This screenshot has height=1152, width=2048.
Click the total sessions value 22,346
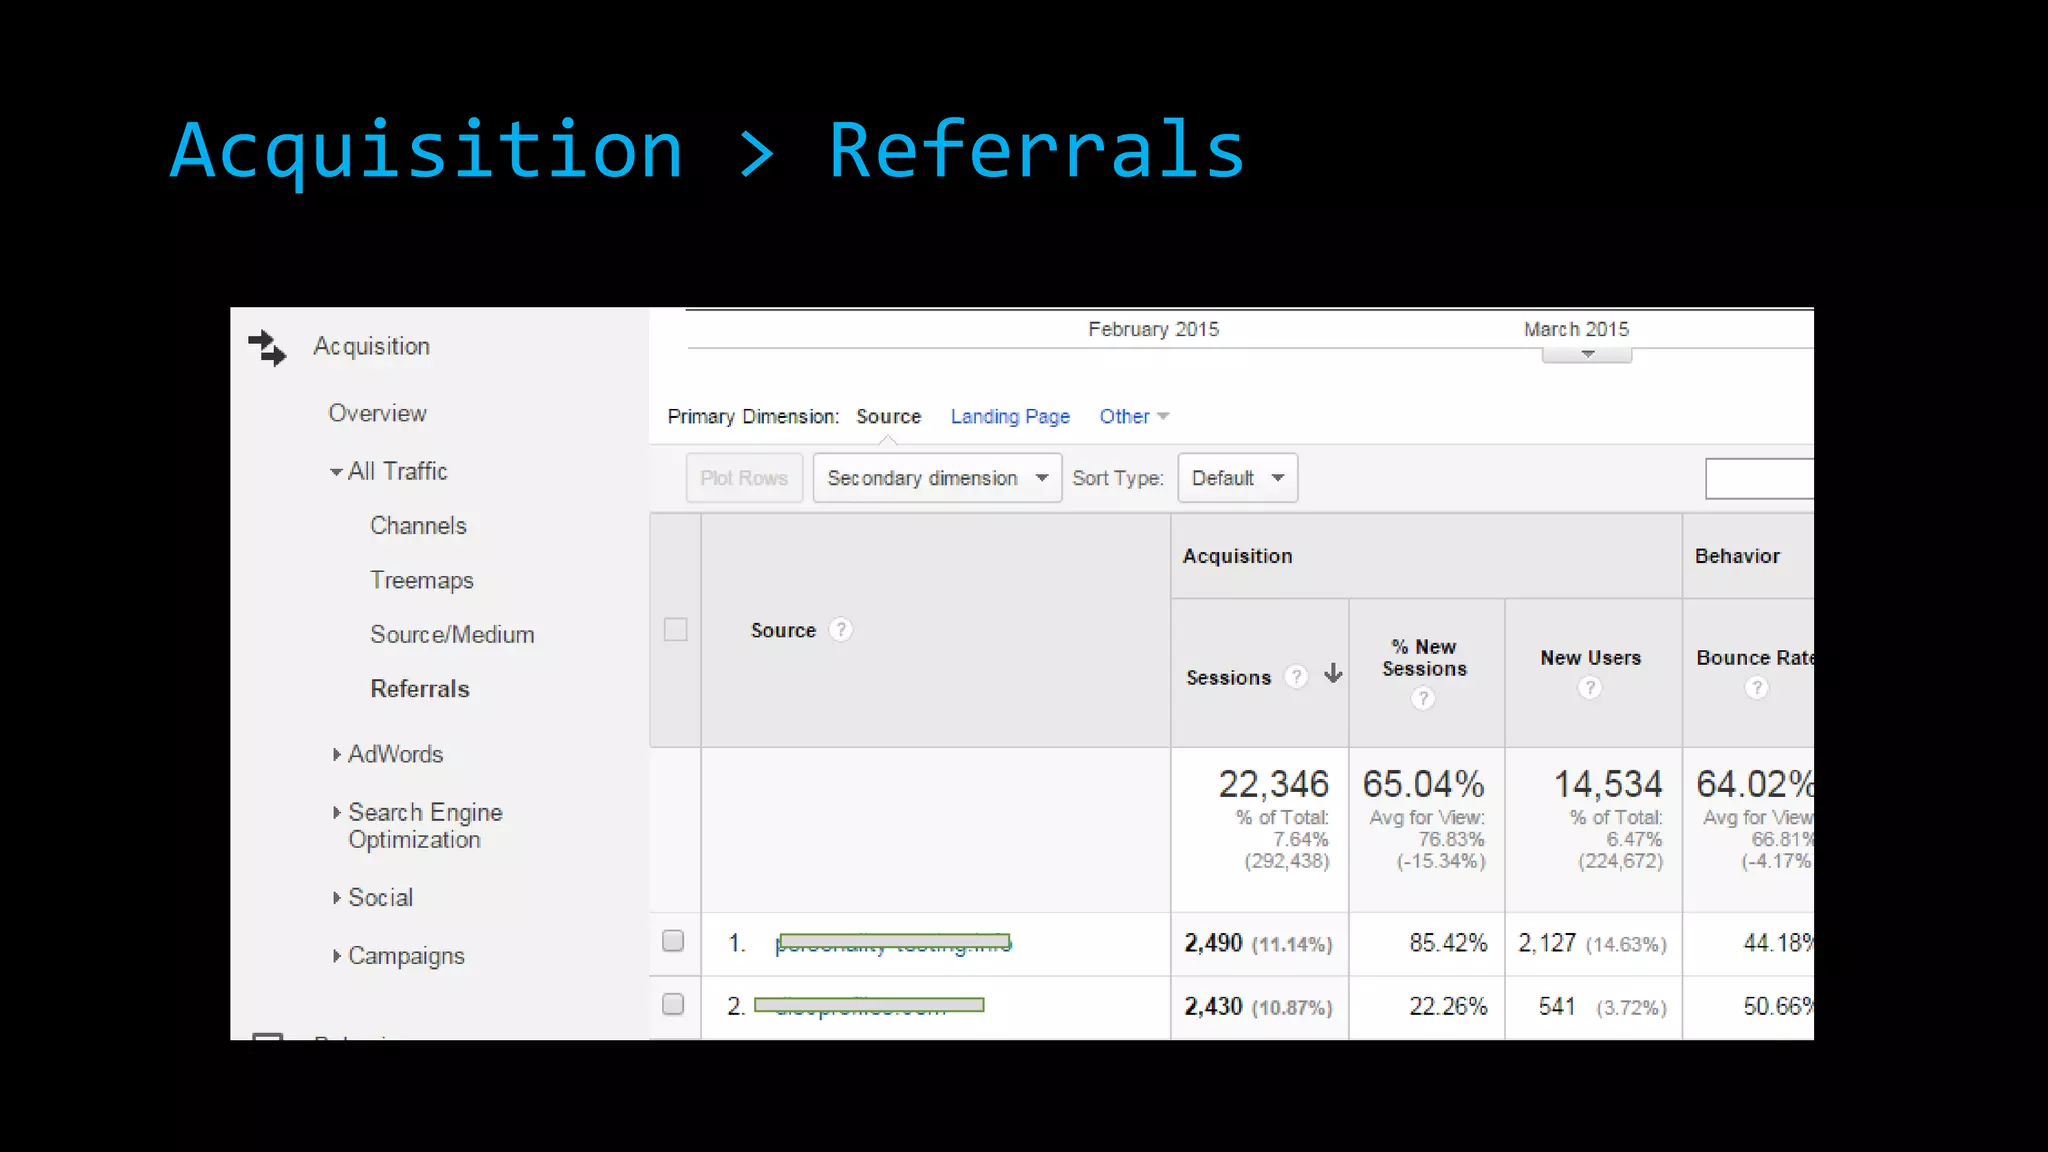coord(1273,784)
